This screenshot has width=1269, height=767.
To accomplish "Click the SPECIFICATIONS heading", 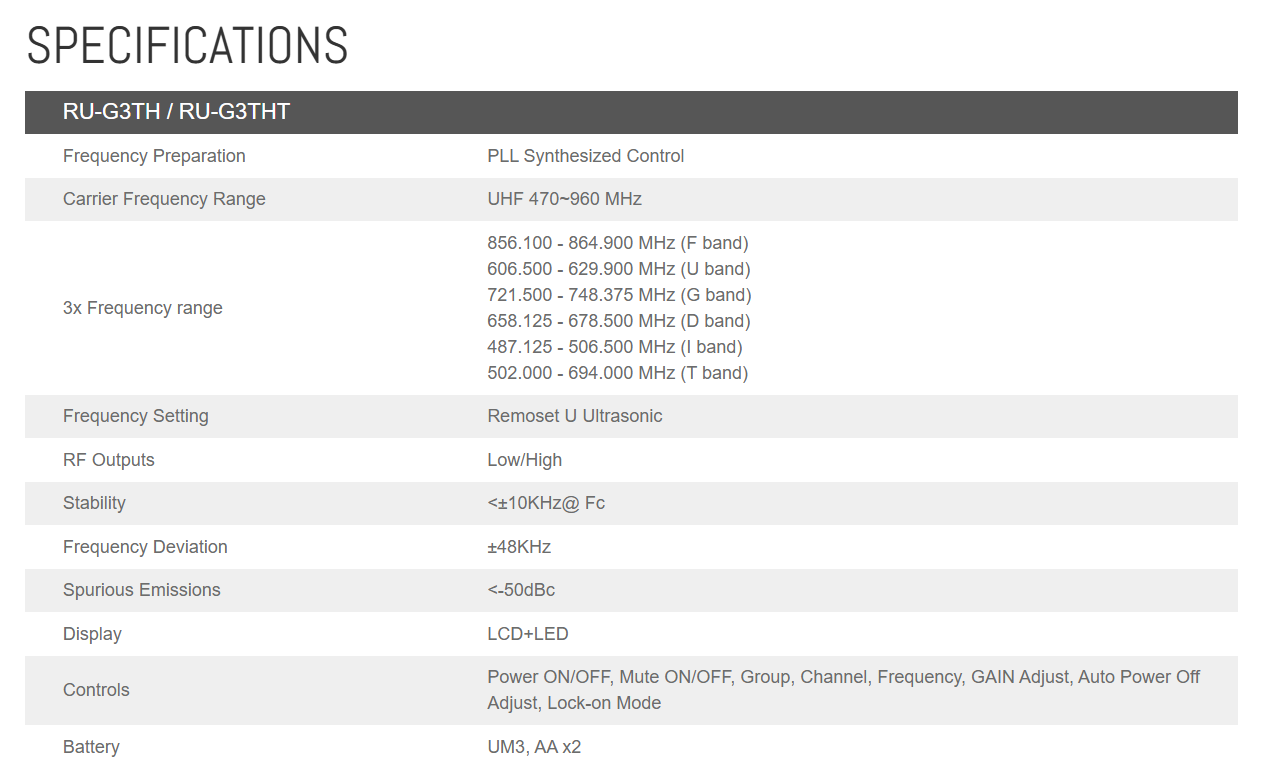I will tap(187, 46).
